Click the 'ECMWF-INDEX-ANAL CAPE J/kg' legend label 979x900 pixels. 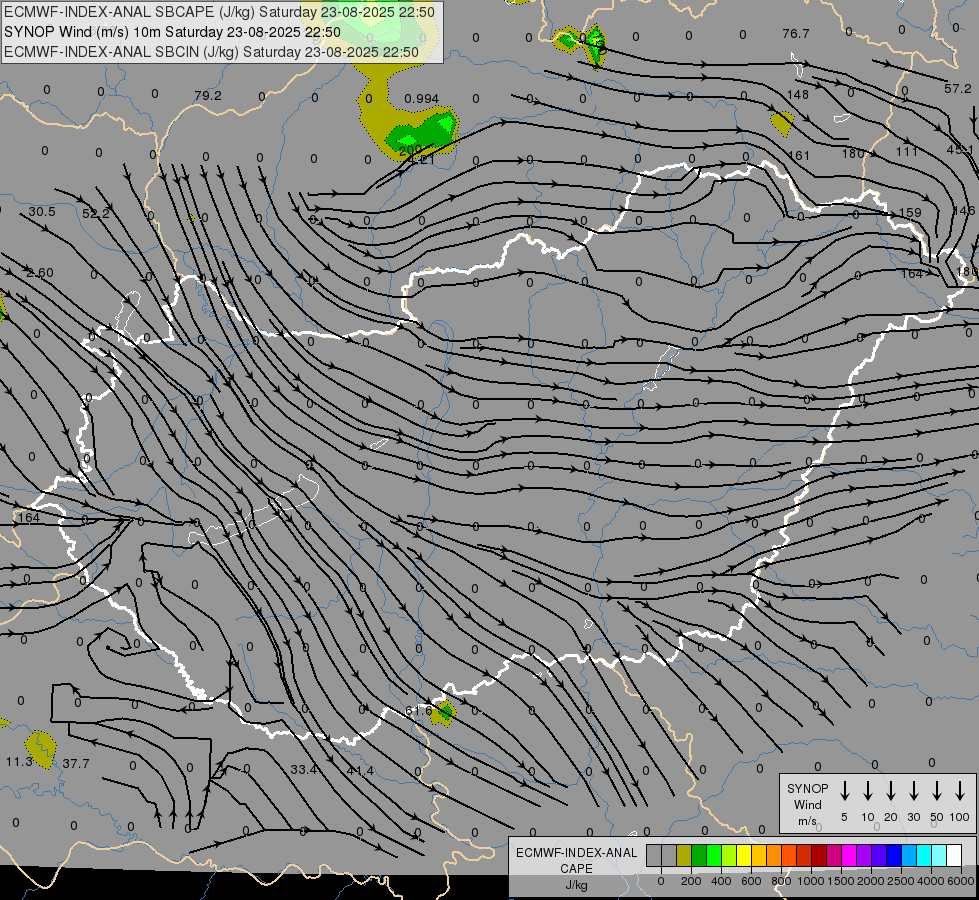tap(576, 868)
